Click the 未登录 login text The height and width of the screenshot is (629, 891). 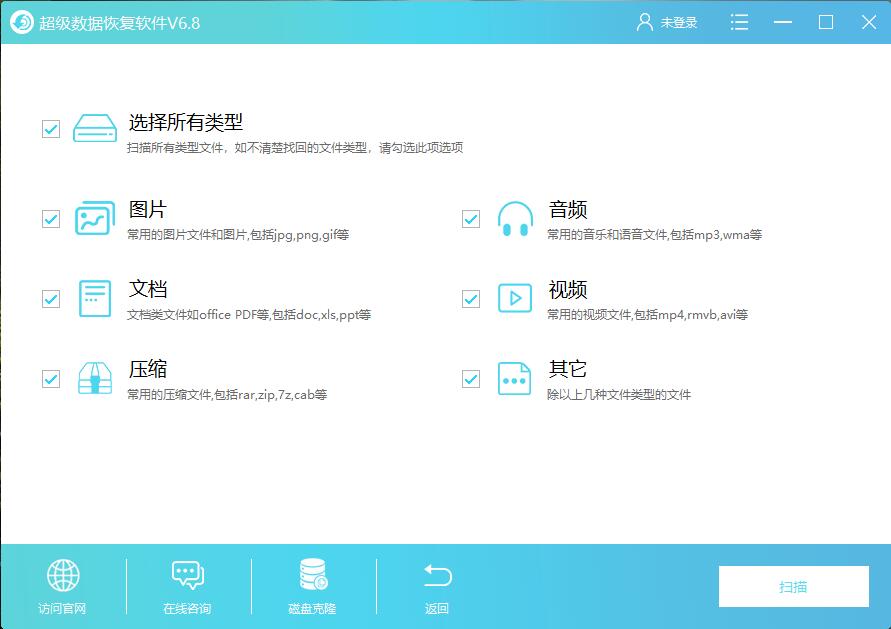point(678,23)
